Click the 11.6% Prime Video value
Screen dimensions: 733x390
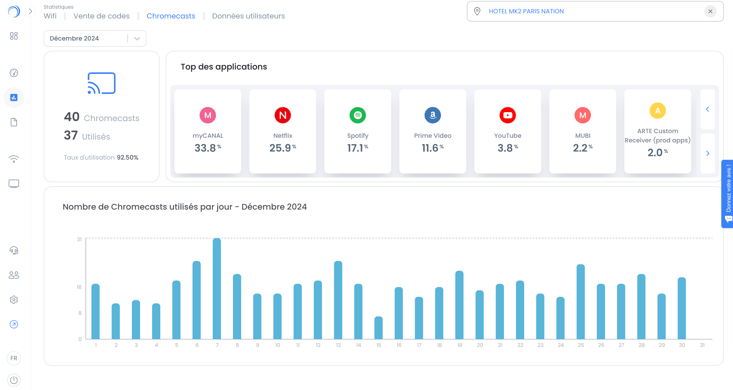point(432,148)
